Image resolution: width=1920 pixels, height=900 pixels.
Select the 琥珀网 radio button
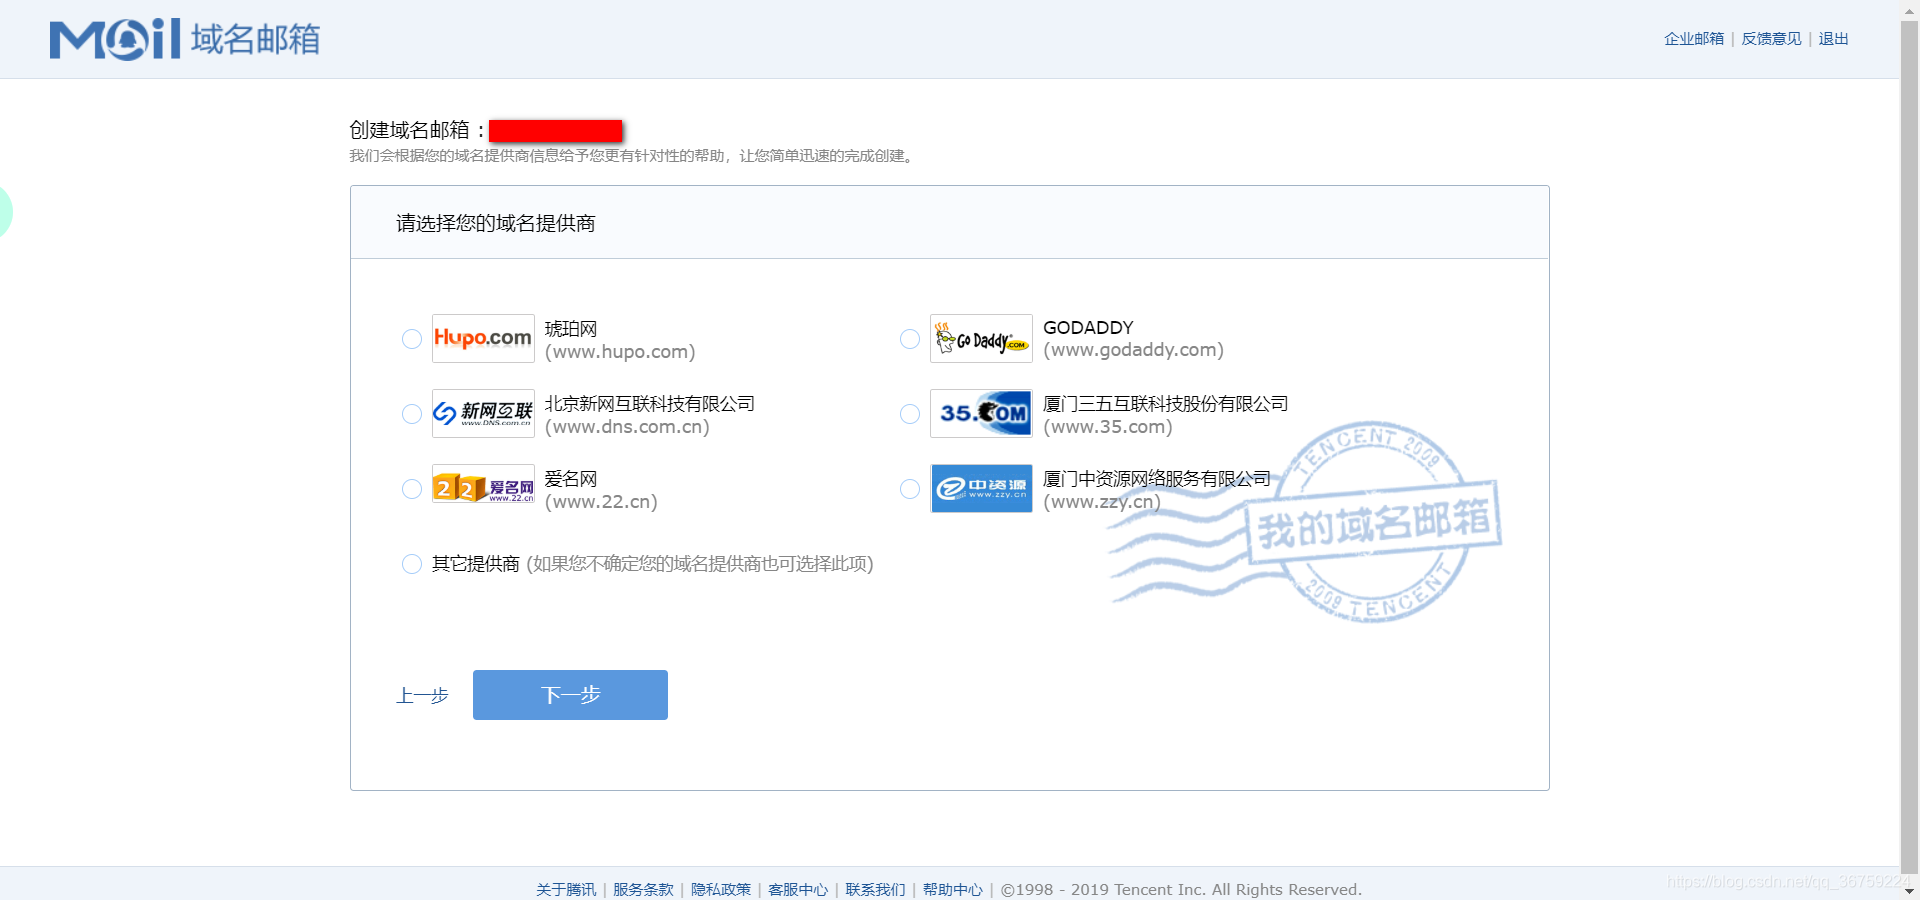411,339
